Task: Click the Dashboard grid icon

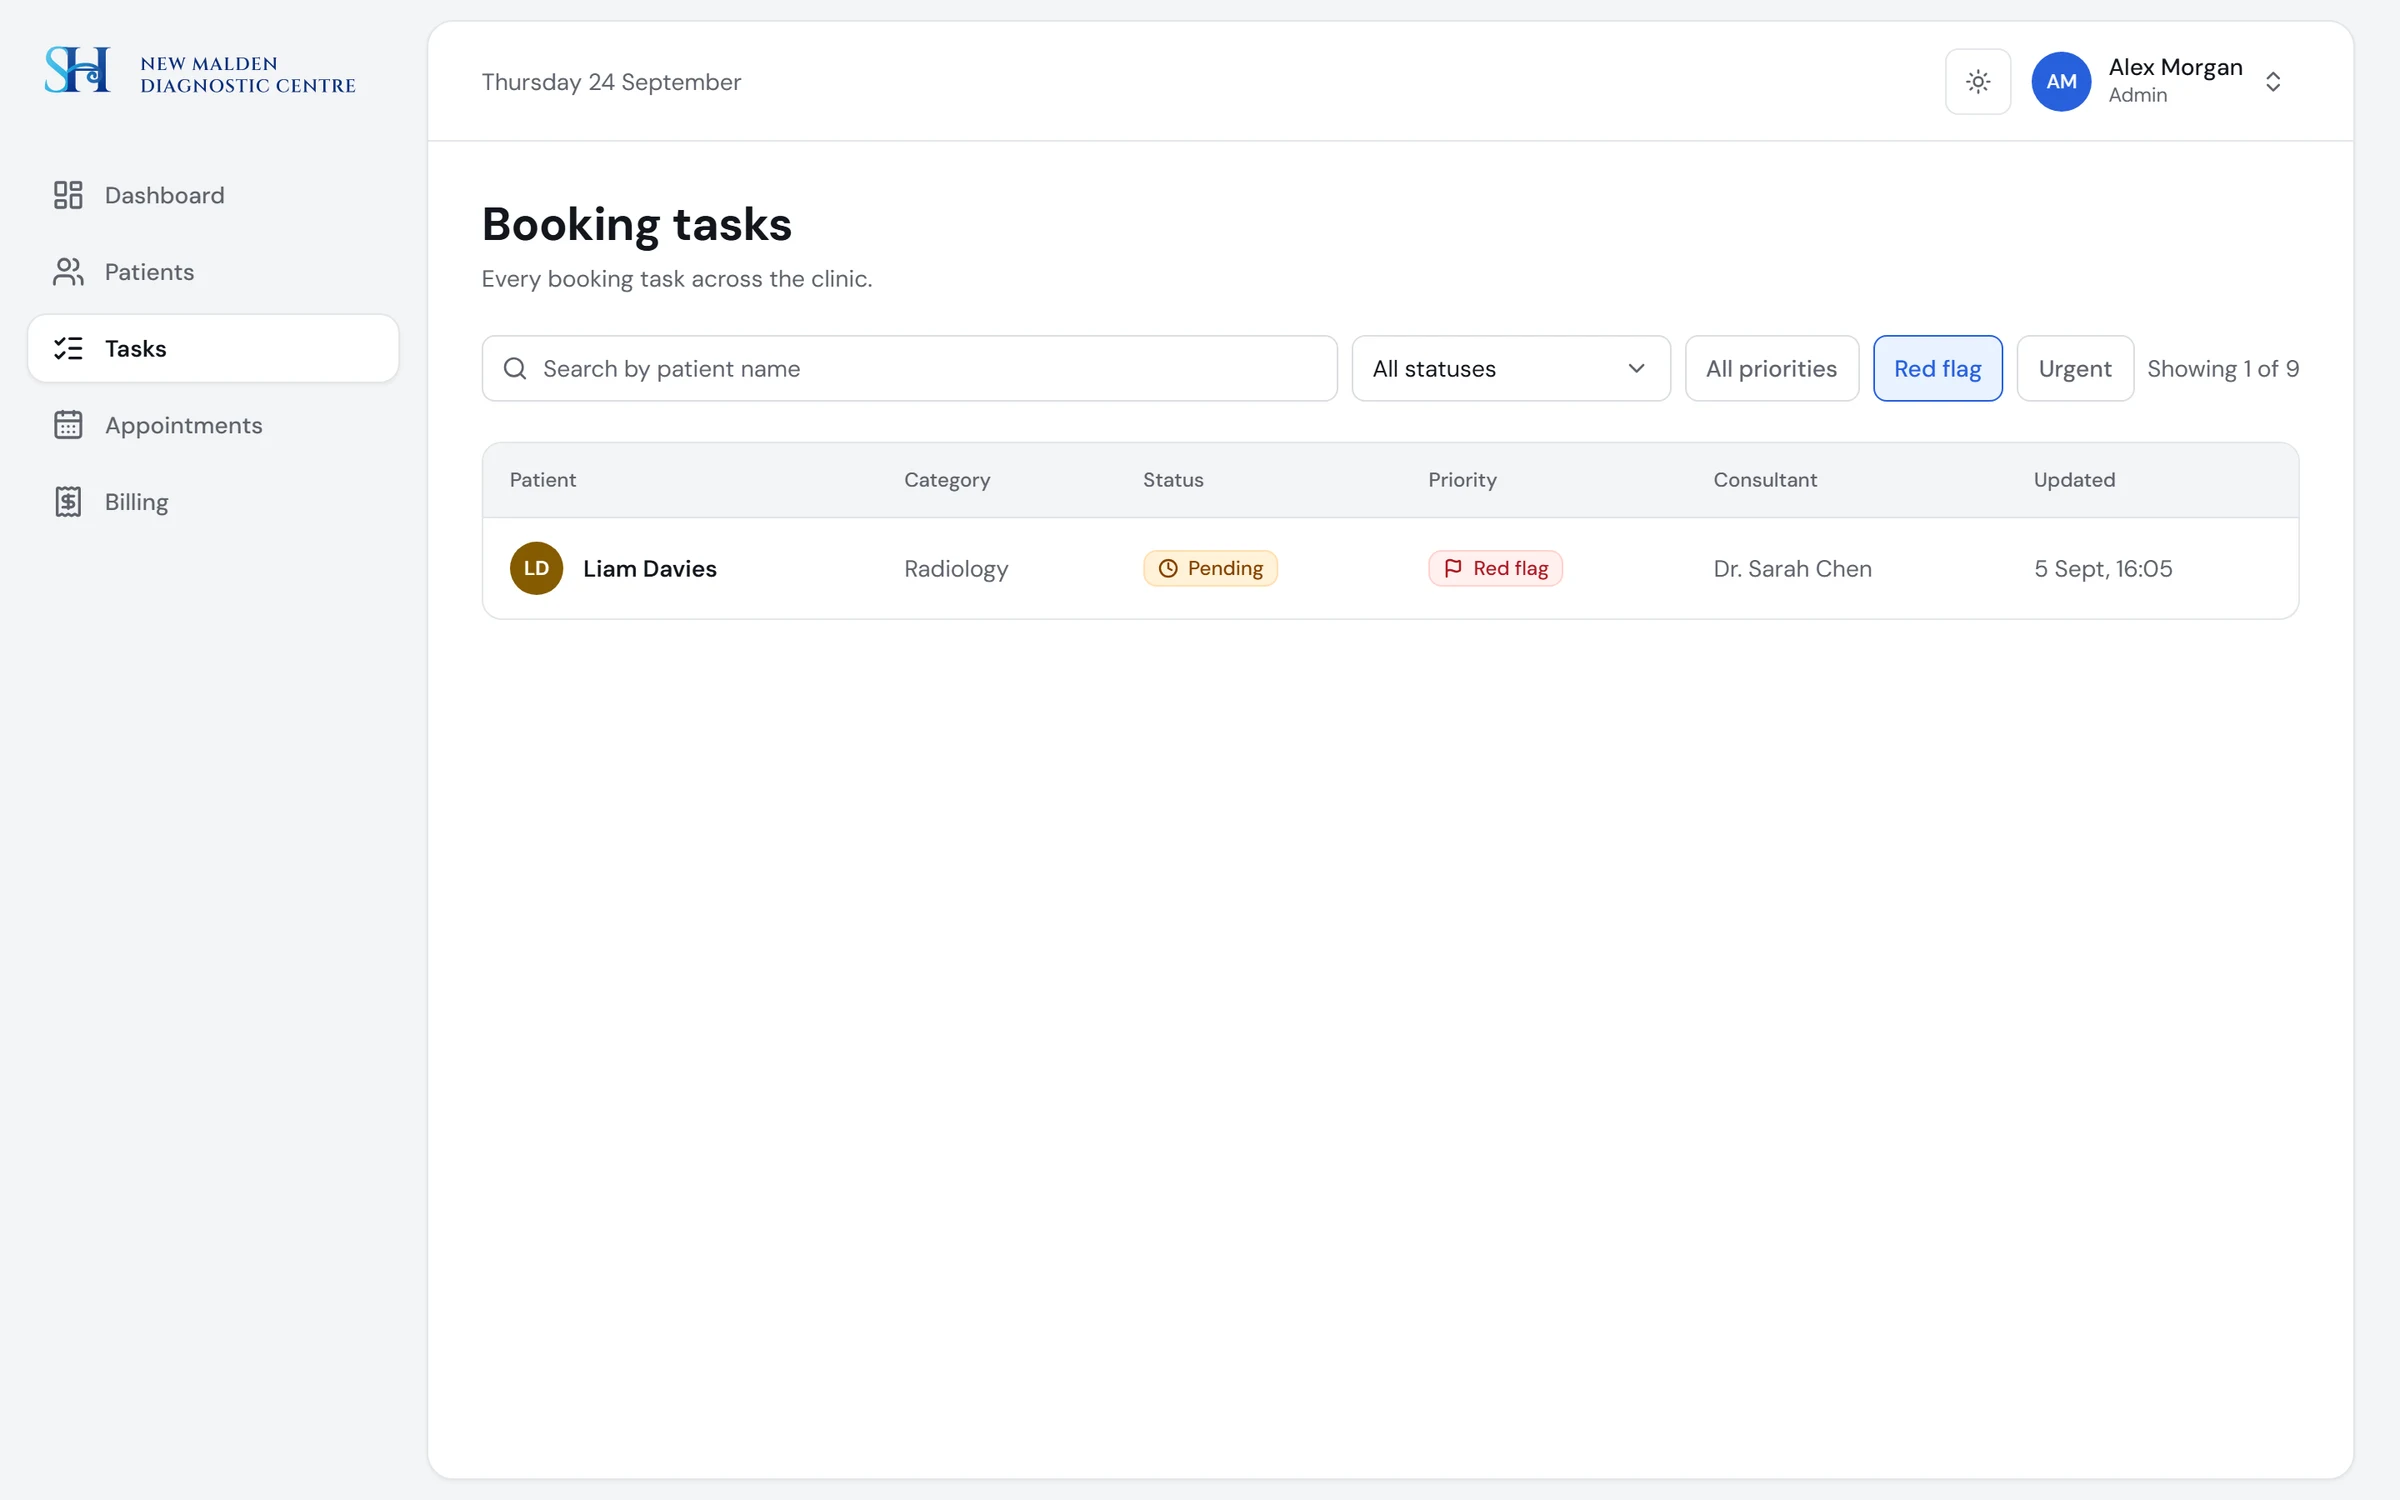Action: pos(68,195)
